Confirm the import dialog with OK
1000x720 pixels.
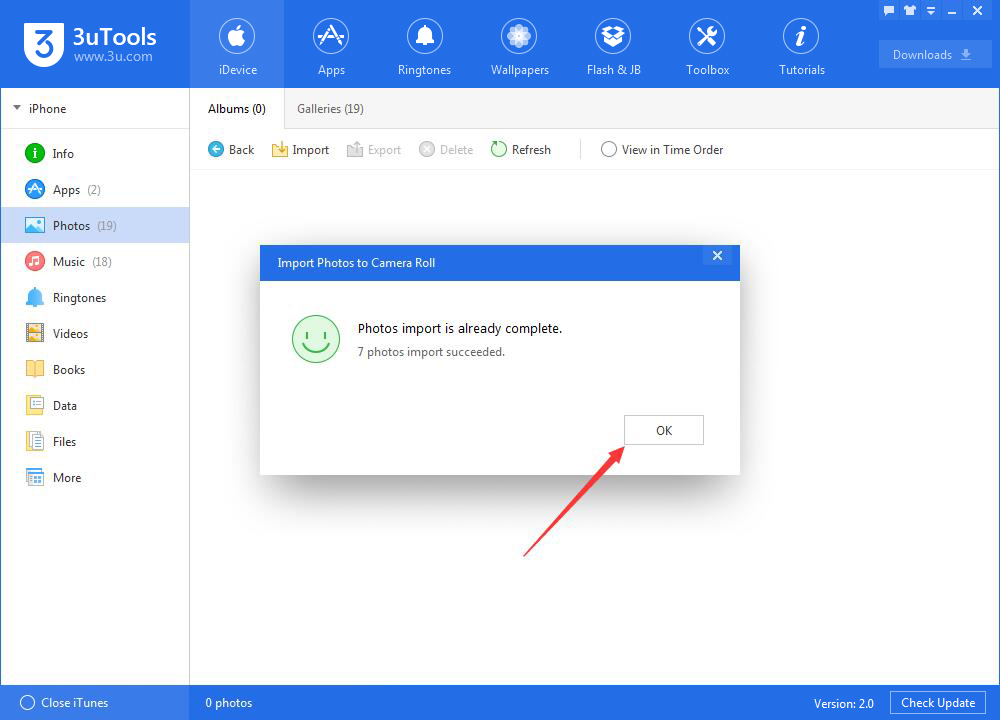[663, 430]
